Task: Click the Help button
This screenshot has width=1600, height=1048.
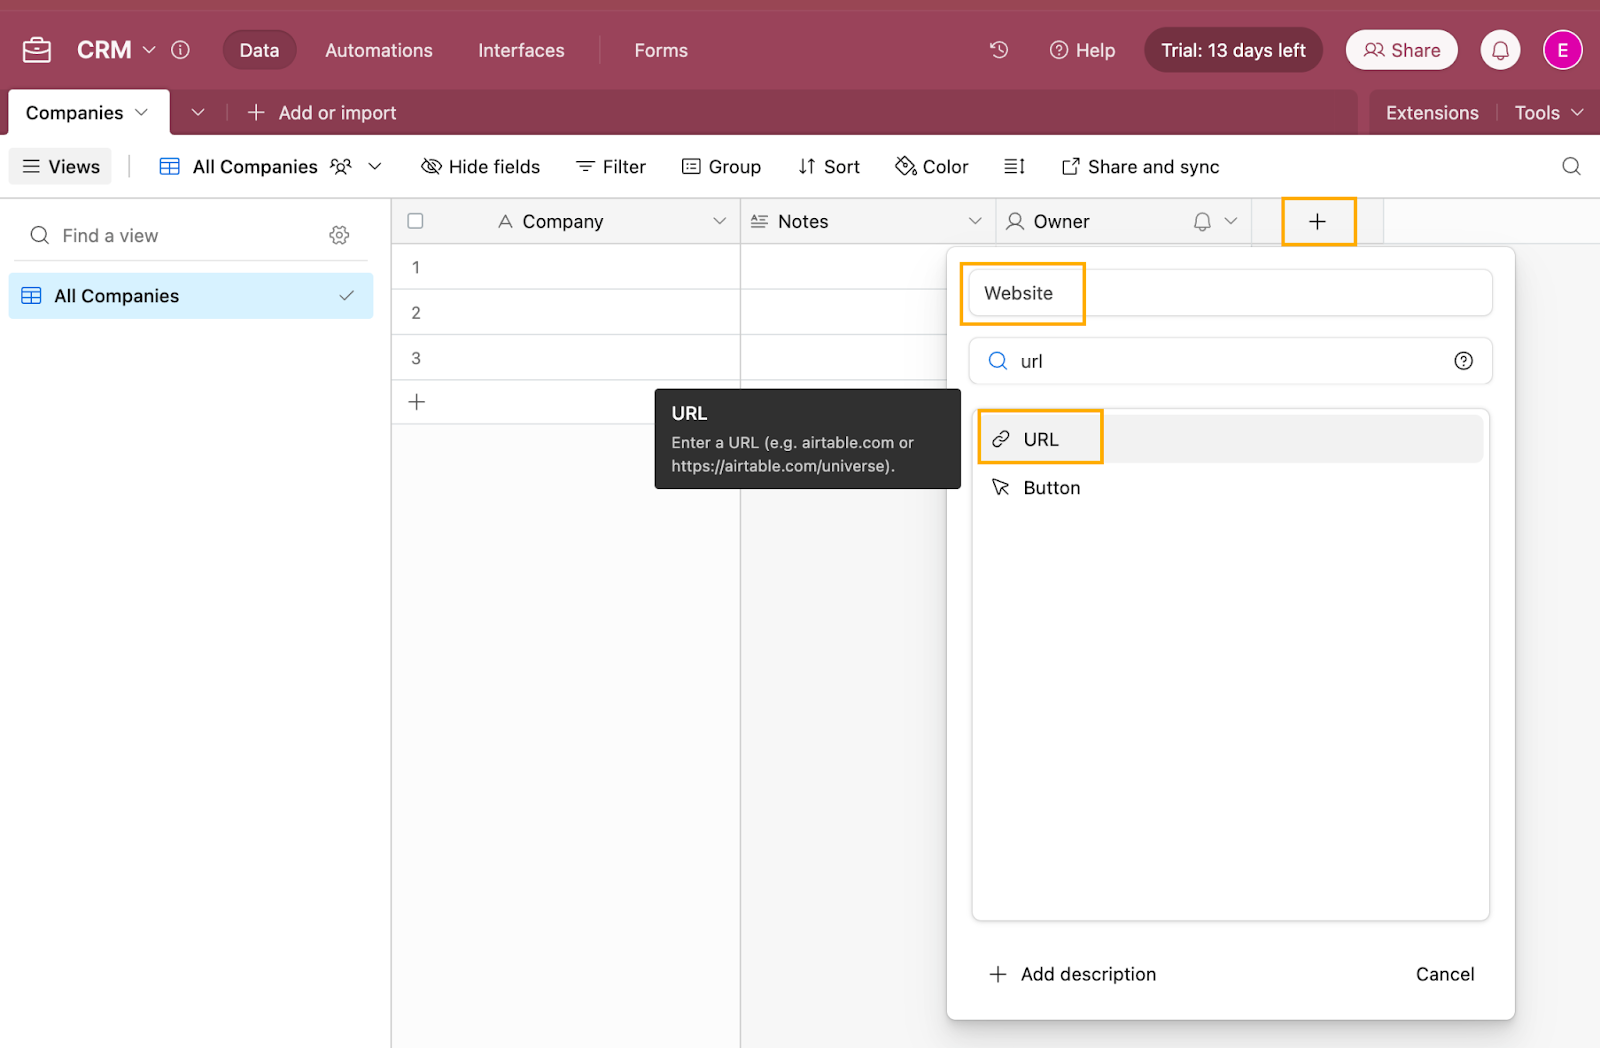Action: [x=1082, y=50]
